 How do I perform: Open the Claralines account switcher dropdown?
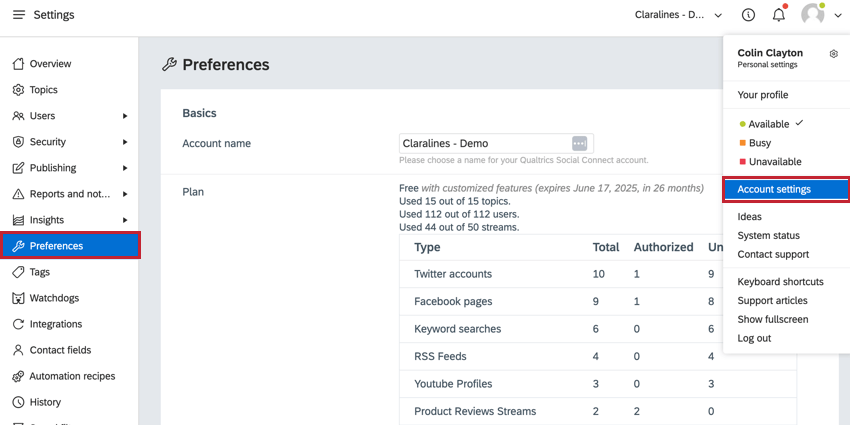click(x=678, y=15)
